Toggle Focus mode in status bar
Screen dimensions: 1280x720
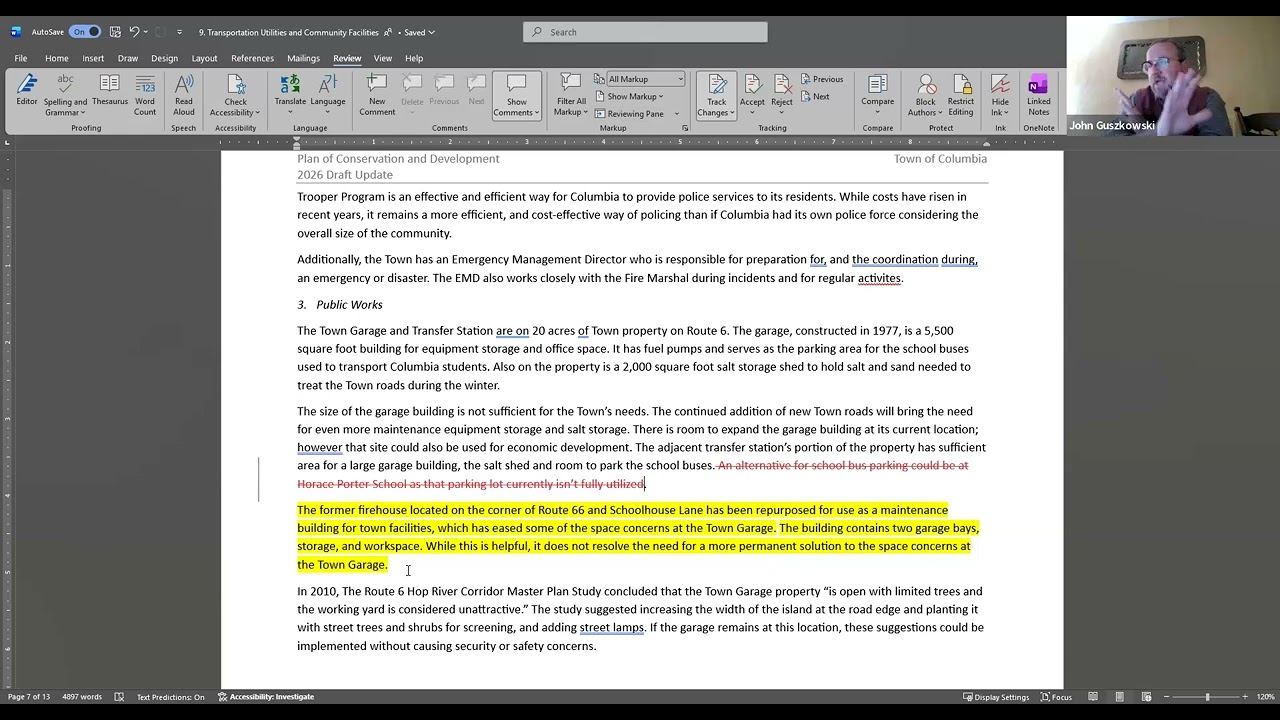click(x=1056, y=697)
